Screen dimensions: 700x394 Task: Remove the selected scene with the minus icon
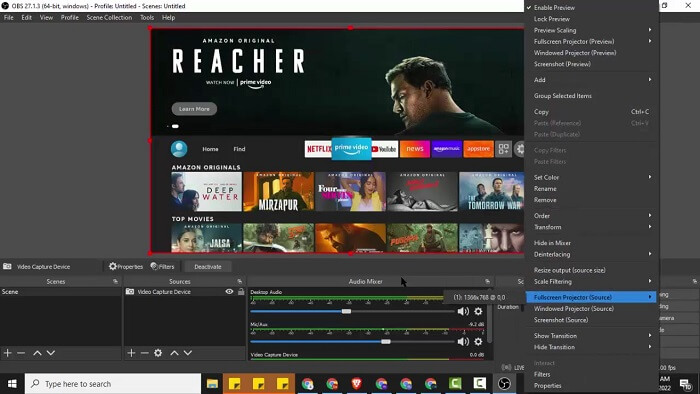tap(21, 353)
